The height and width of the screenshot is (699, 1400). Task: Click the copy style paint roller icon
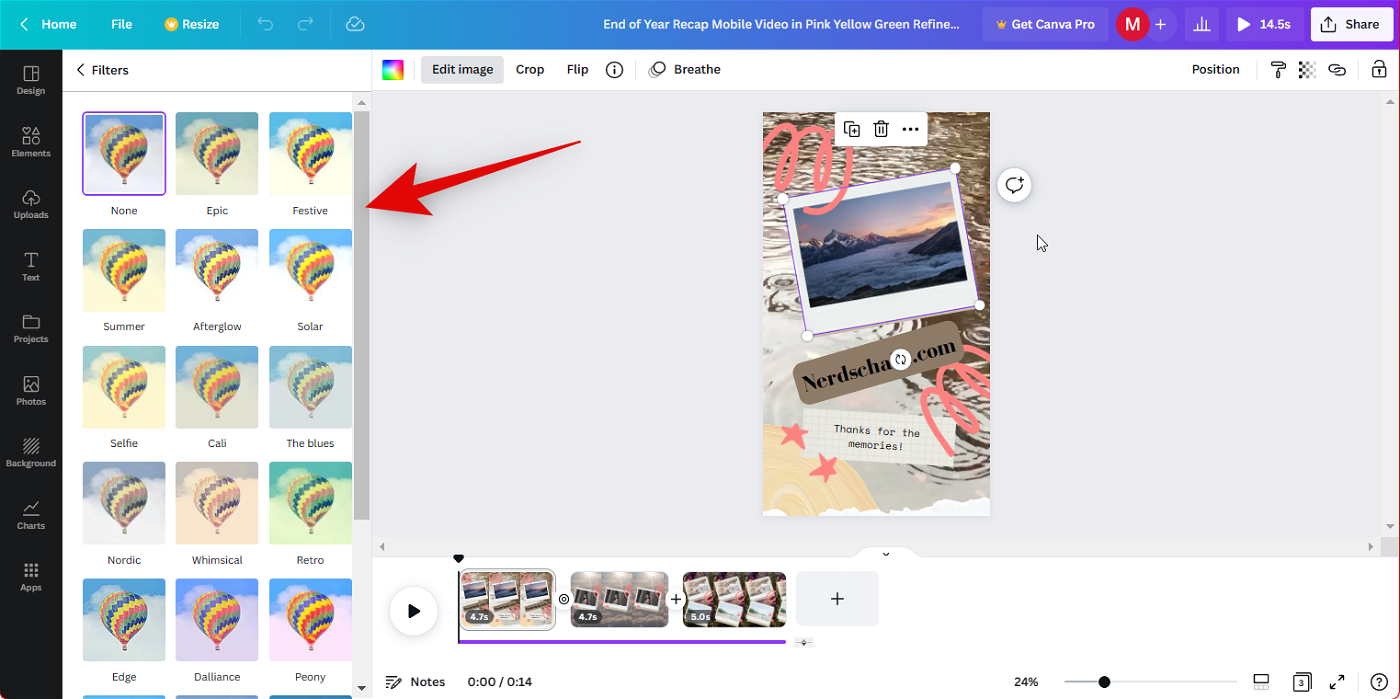click(x=1278, y=69)
